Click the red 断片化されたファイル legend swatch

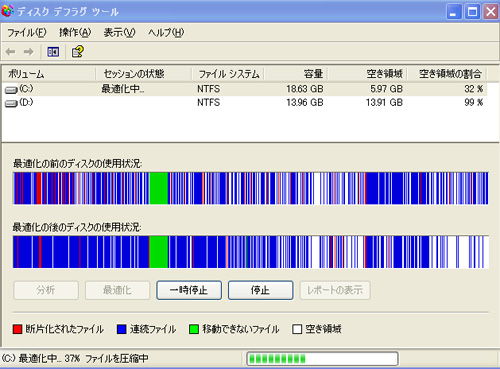coord(17,329)
